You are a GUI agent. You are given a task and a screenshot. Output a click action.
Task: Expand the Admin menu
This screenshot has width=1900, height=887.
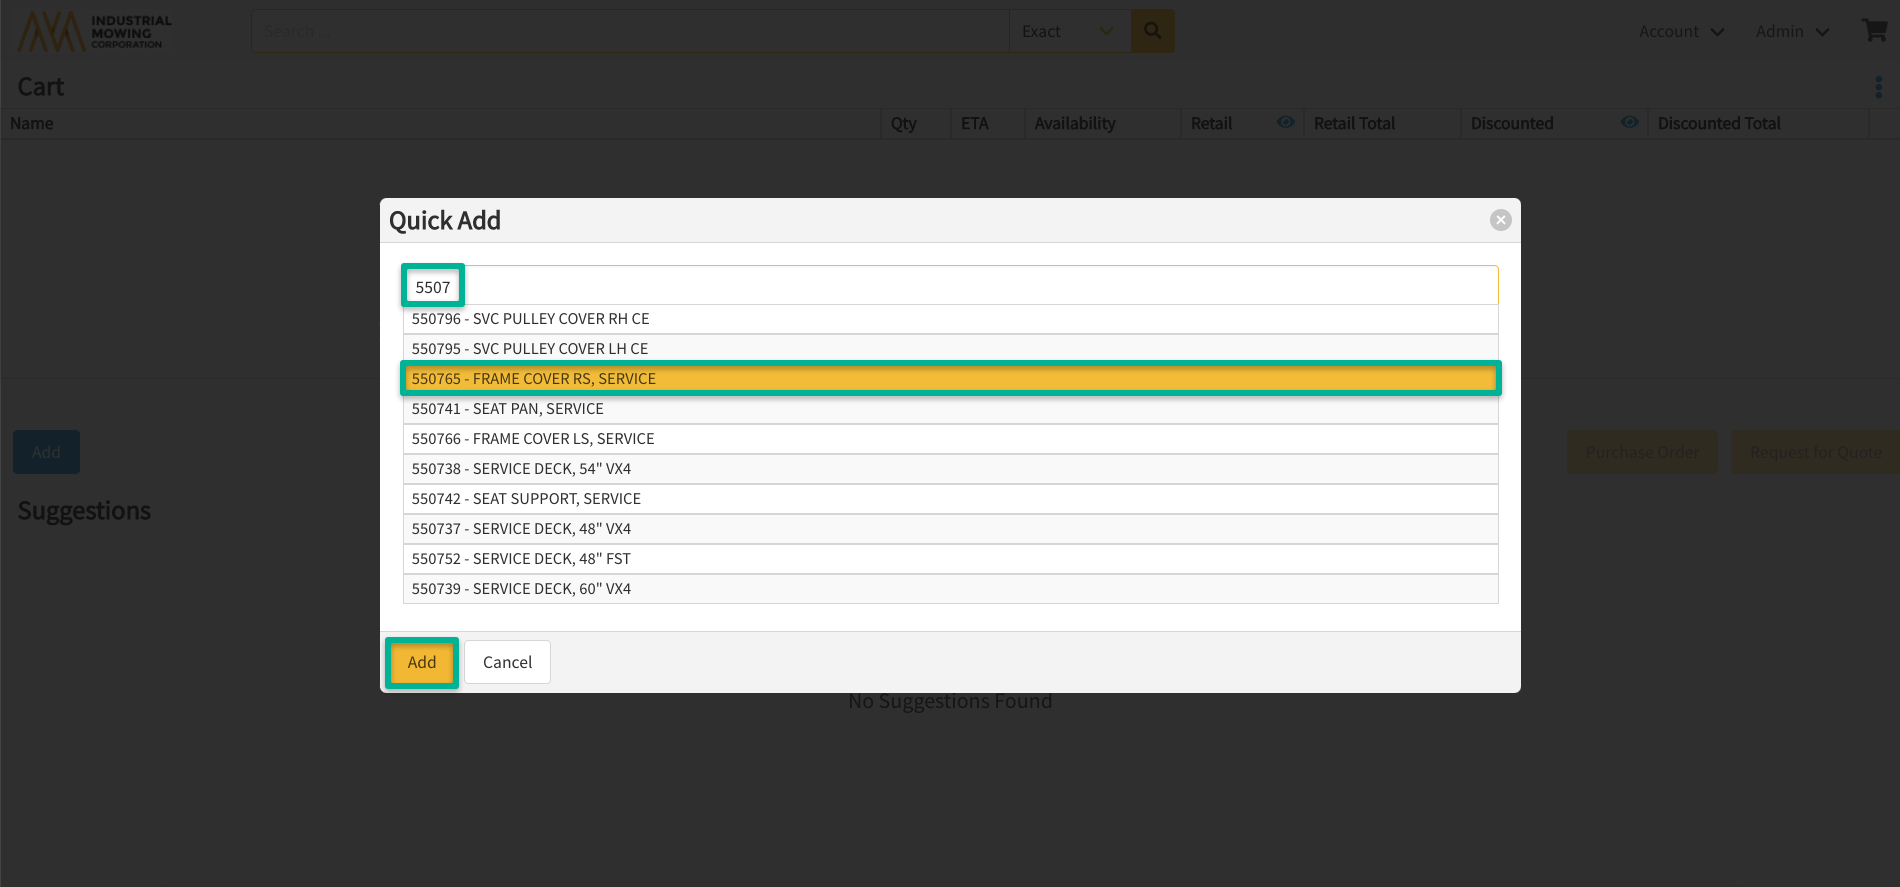[x=1792, y=32]
